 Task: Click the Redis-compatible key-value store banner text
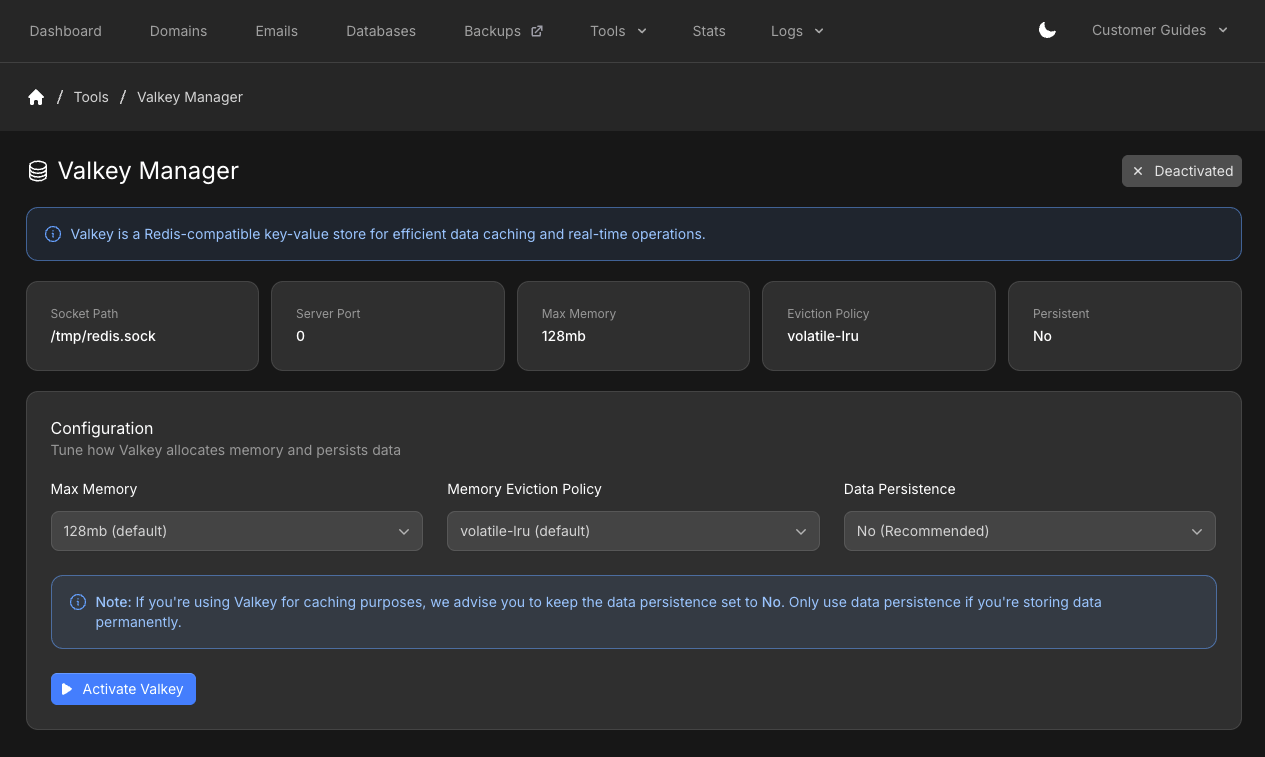(x=388, y=234)
